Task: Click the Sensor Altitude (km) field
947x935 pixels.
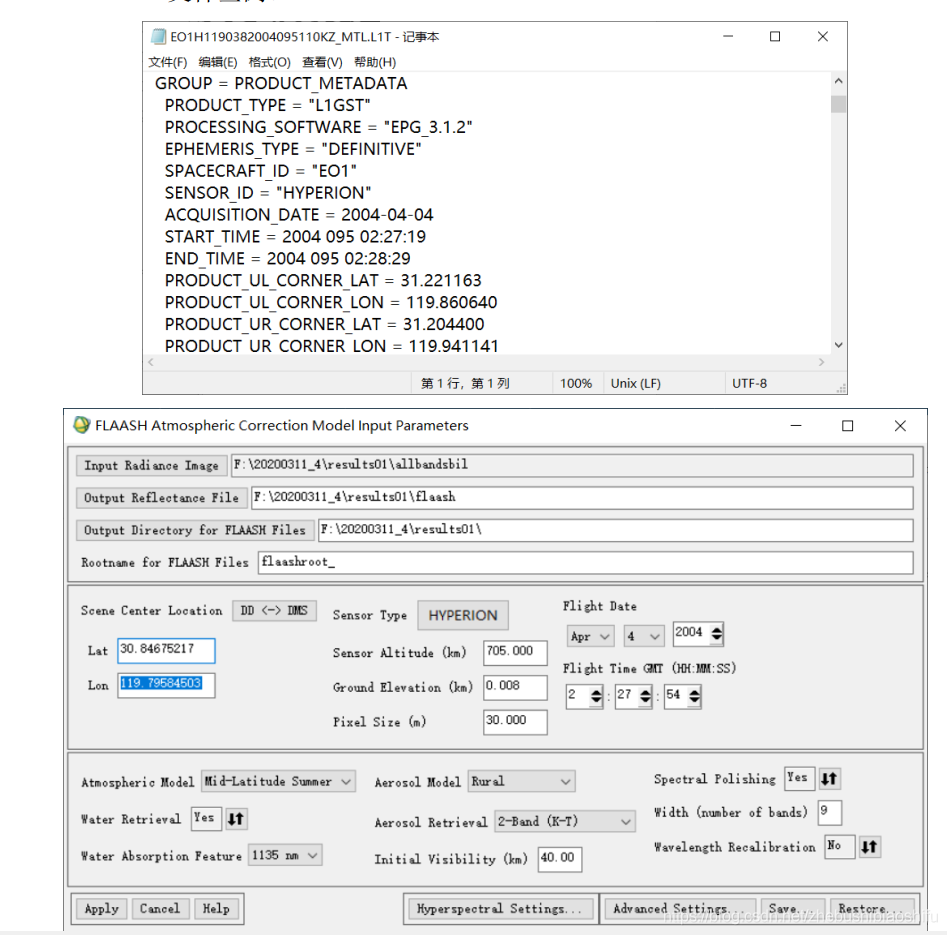Action: (515, 653)
